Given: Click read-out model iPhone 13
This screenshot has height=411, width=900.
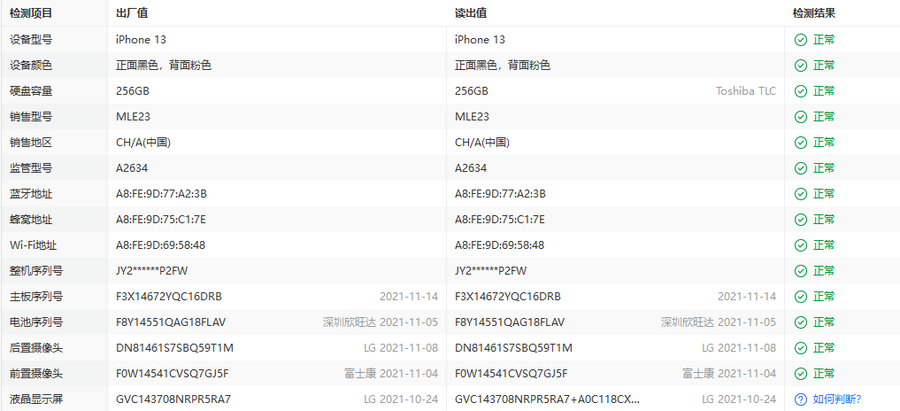Looking at the screenshot, I should click(x=480, y=40).
